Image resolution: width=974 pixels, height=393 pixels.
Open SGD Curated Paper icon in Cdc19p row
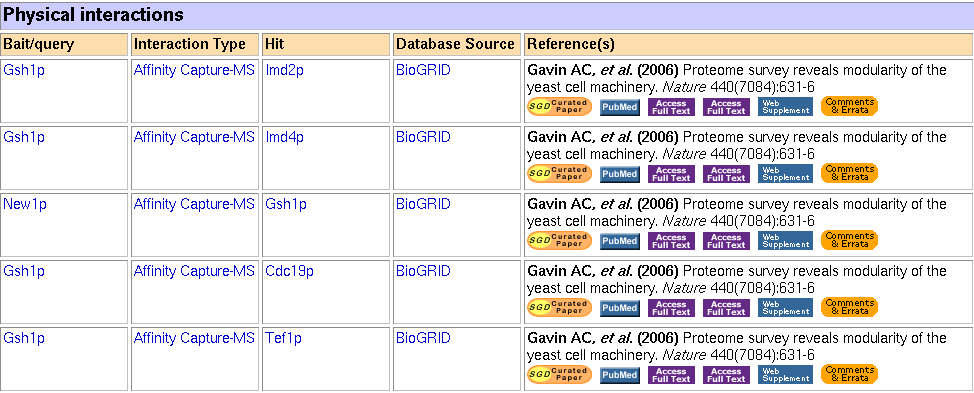click(559, 307)
